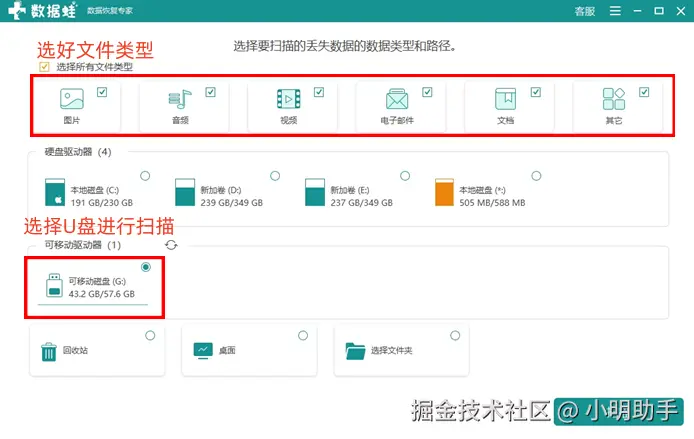Select the 本地磁盘 (C:) radio button

tap(145, 176)
